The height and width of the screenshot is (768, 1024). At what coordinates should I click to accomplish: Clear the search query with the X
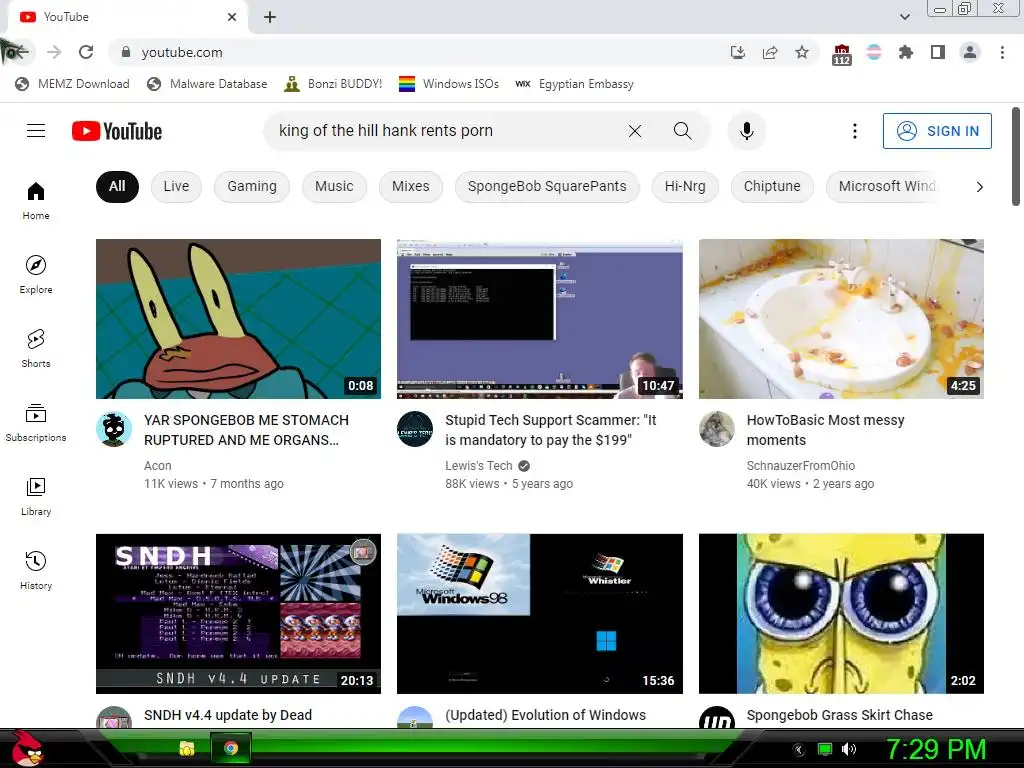pyautogui.click(x=635, y=131)
